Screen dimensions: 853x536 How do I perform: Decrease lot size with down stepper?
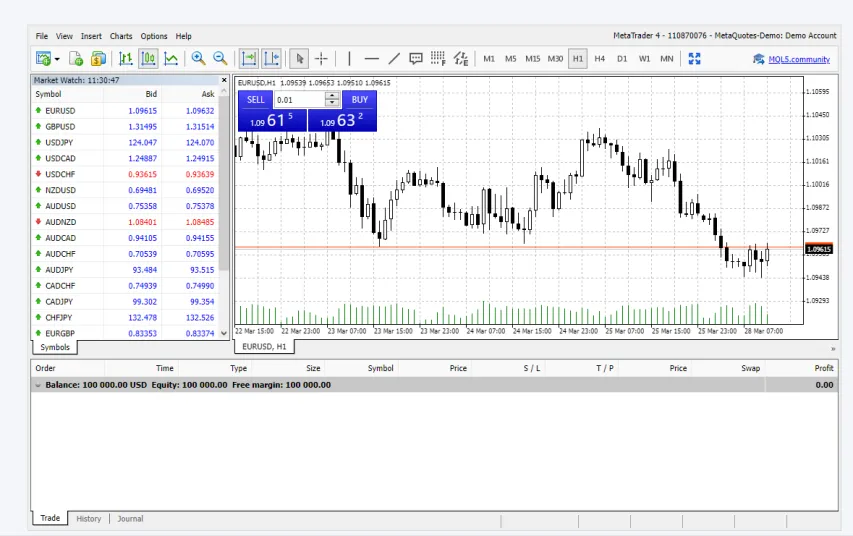(332, 103)
